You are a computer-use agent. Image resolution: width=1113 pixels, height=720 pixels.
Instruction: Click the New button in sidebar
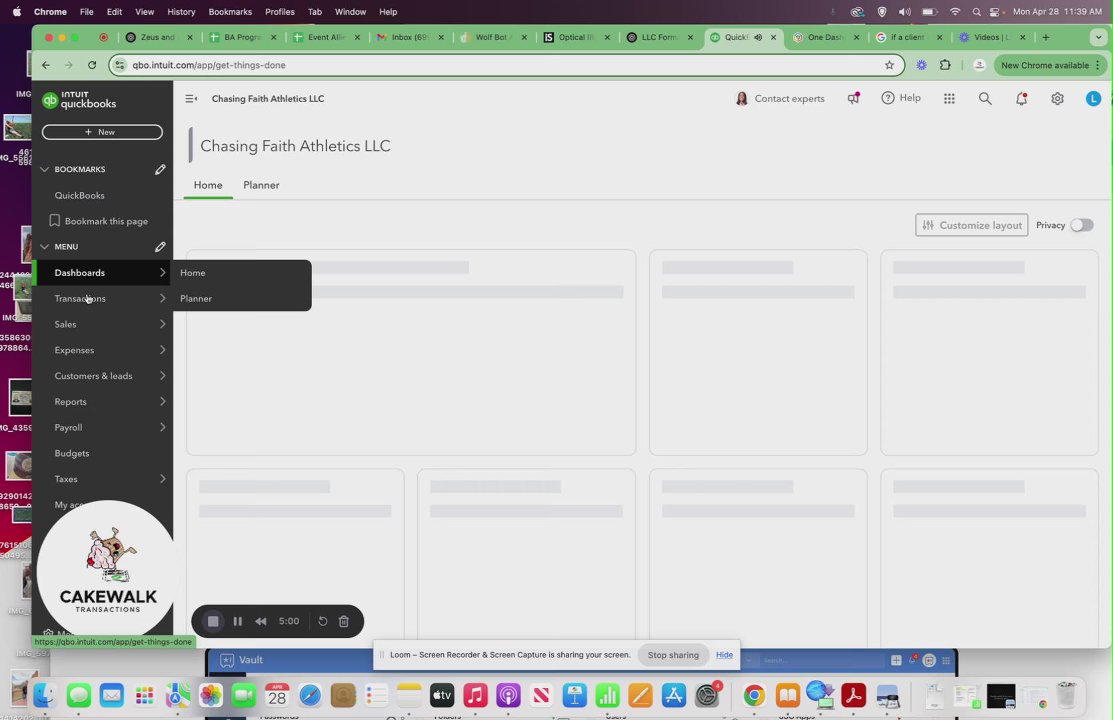click(x=102, y=132)
